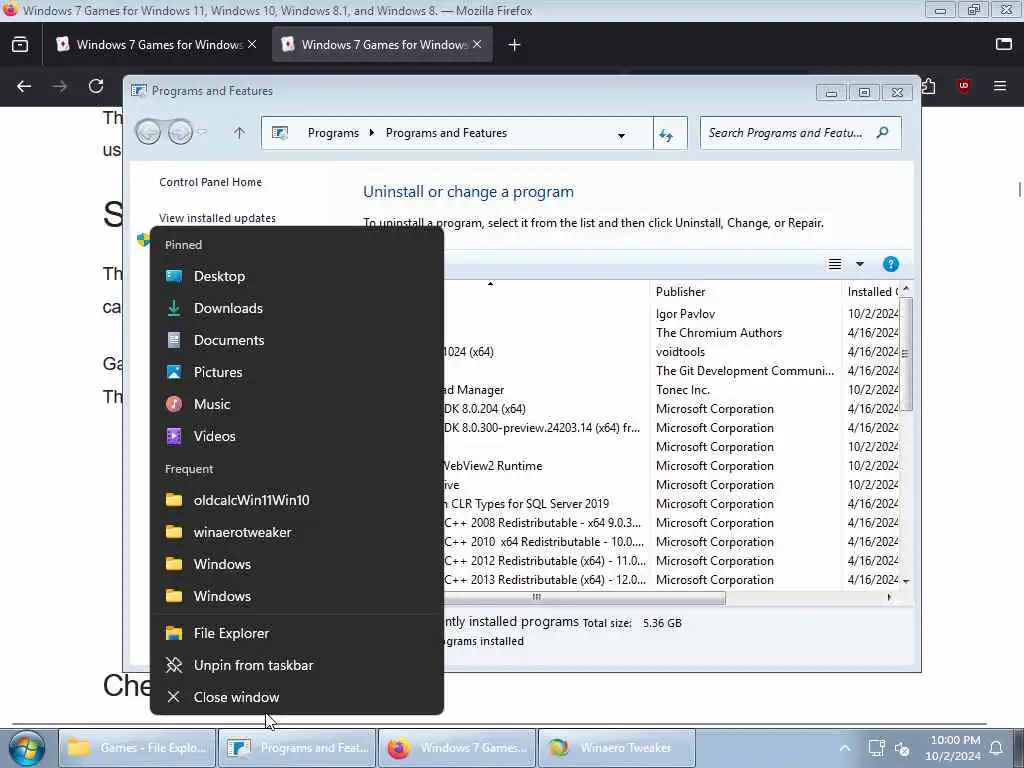The image size is (1024, 768).
Task: Open Music pinned folder
Action: tap(296, 404)
